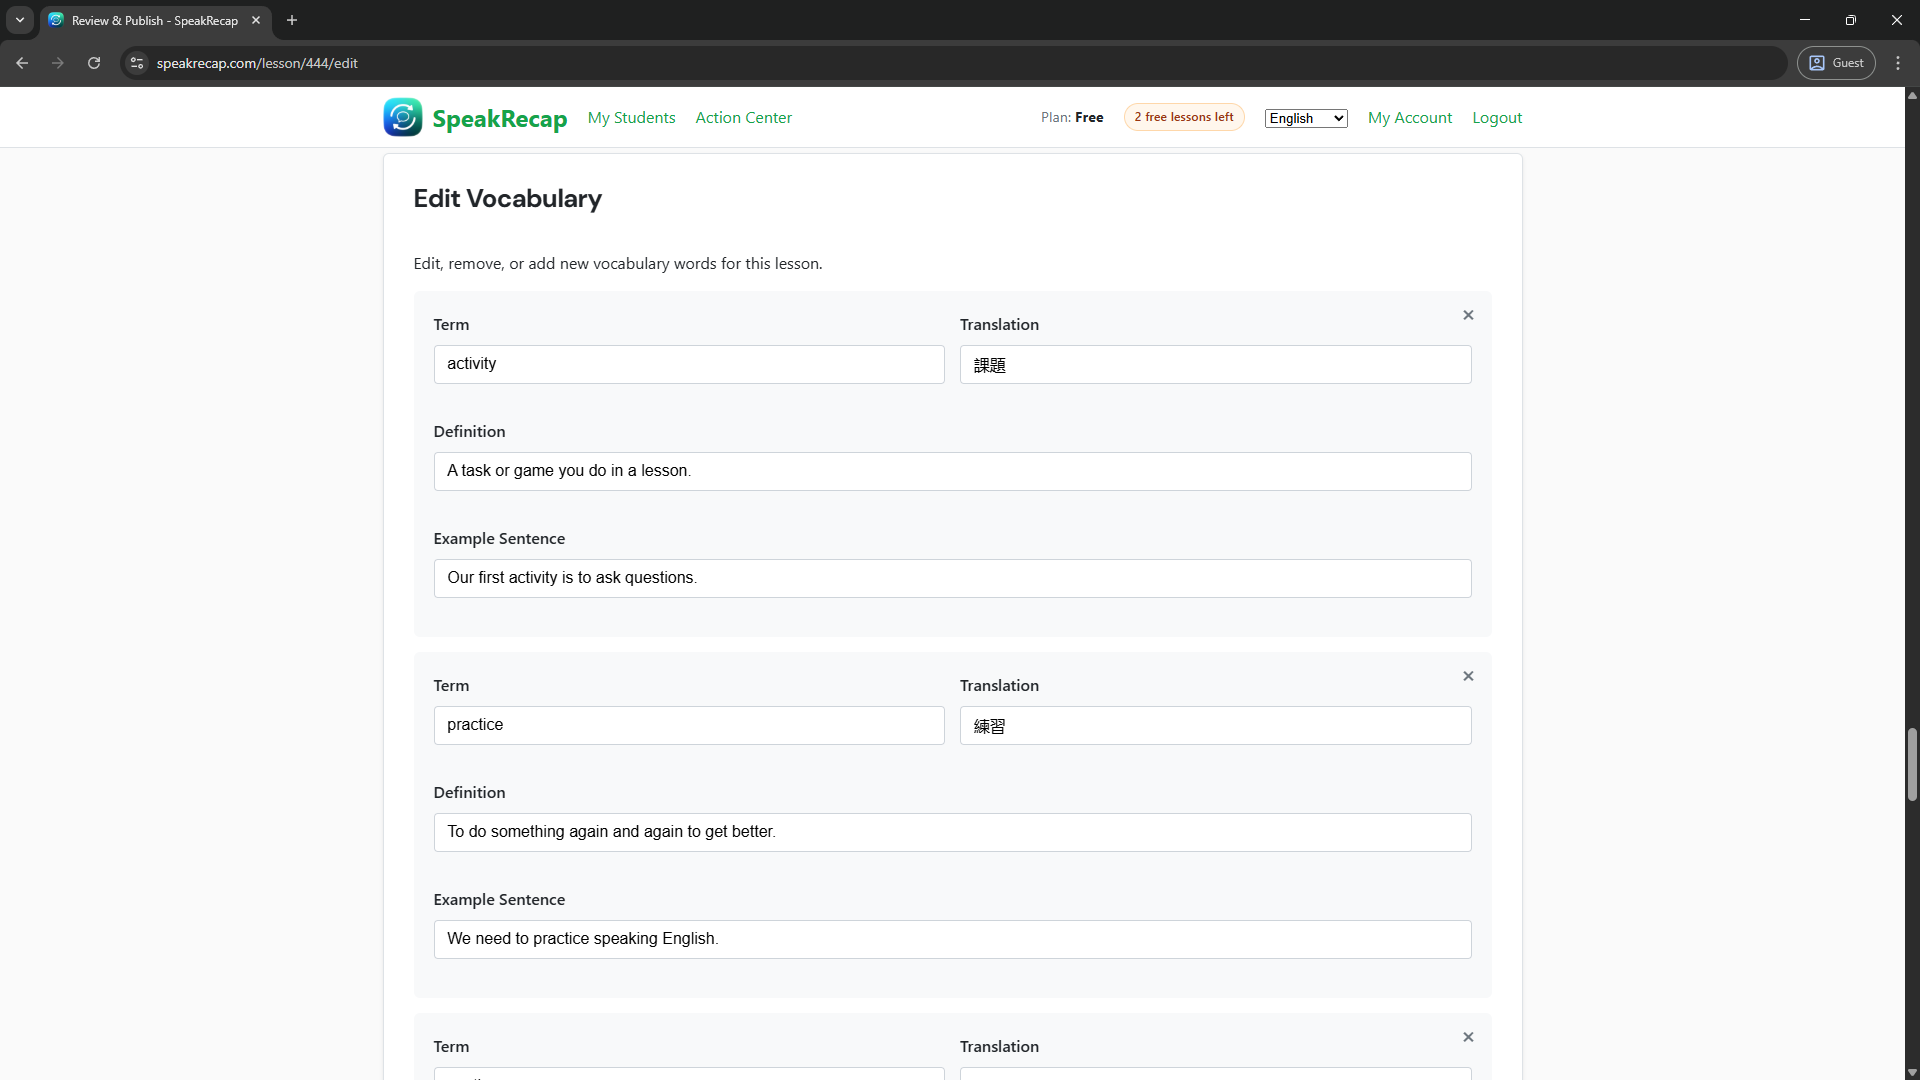Edit the translation field for 'activity'
Screen dimensions: 1920x1080
tap(1215, 364)
